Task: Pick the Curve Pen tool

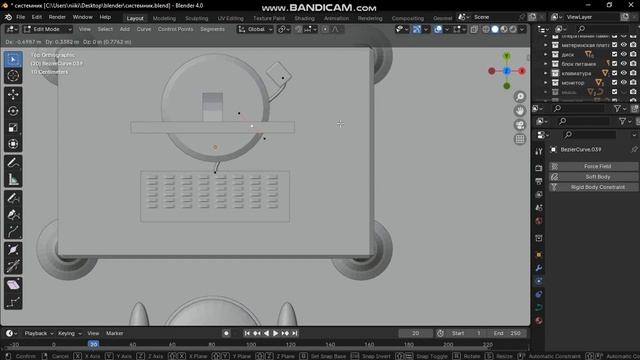Action: [x=13, y=215]
